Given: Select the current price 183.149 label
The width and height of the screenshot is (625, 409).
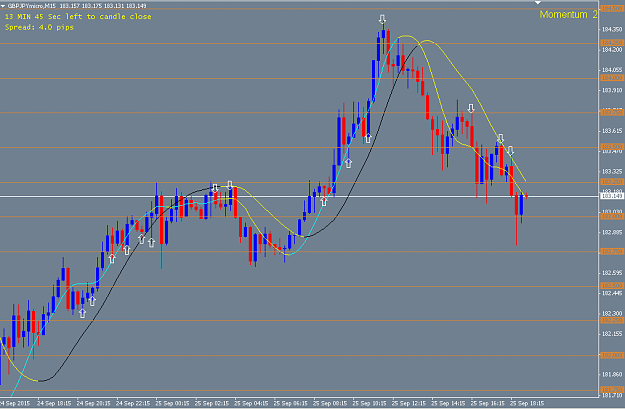Looking at the screenshot, I should point(612,196).
